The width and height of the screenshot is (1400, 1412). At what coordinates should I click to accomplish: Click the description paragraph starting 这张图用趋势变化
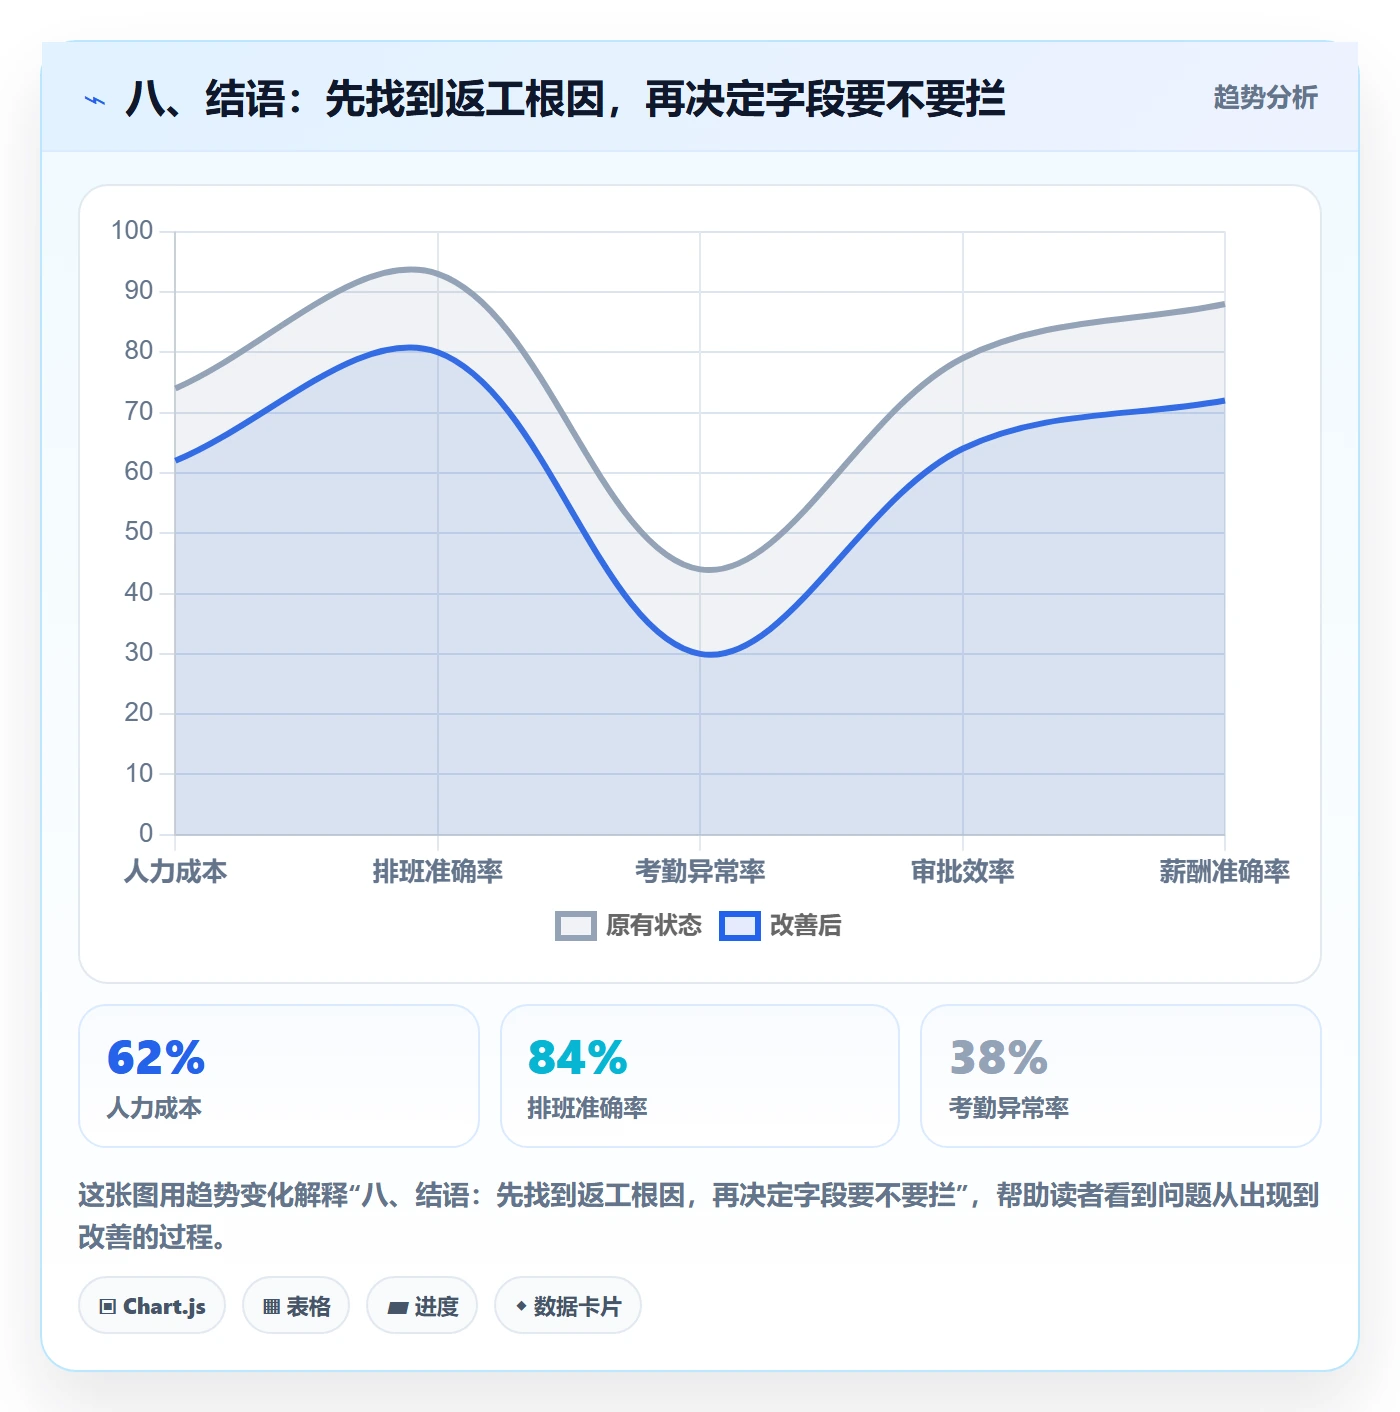(x=699, y=1216)
